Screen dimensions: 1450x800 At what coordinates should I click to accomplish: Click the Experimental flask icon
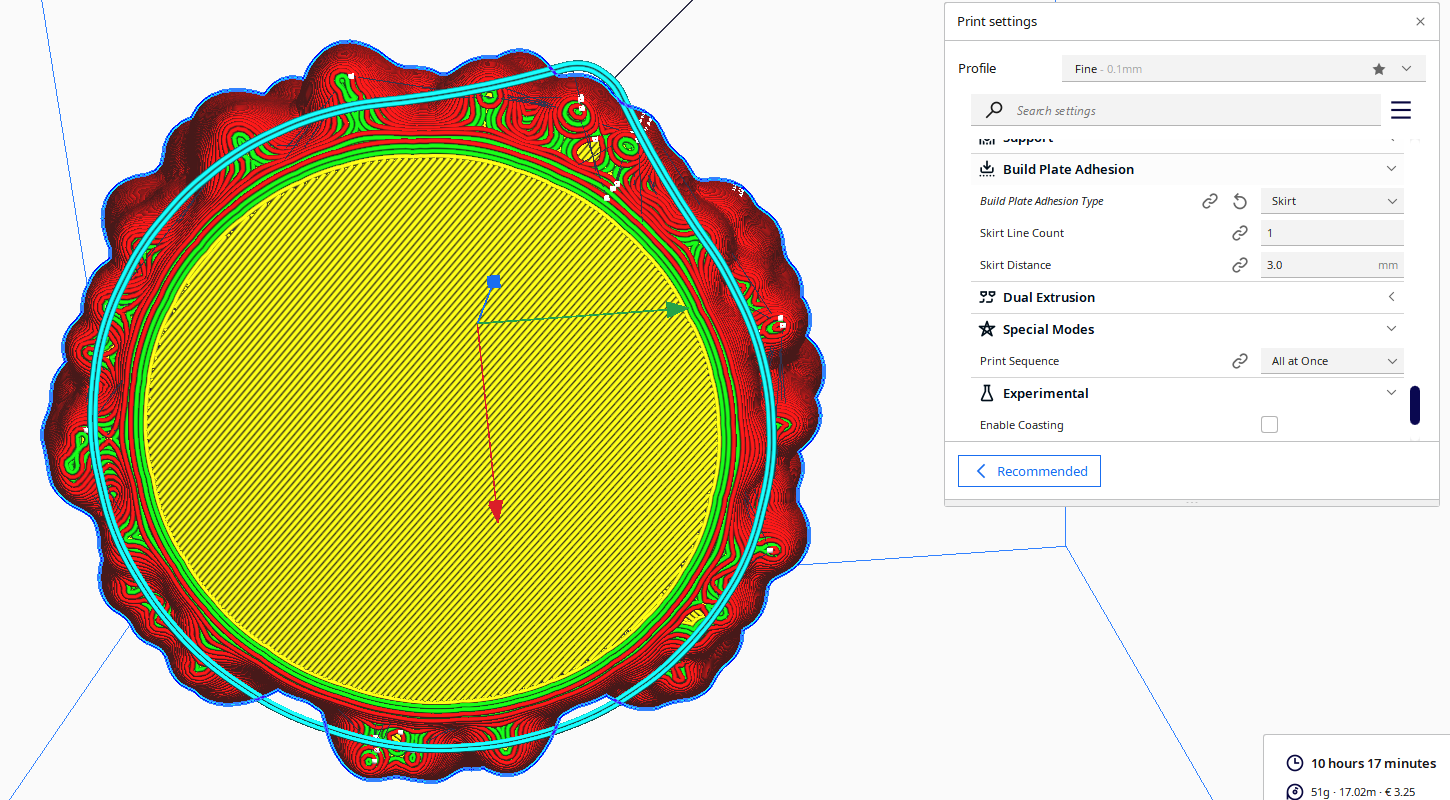pyautogui.click(x=987, y=393)
